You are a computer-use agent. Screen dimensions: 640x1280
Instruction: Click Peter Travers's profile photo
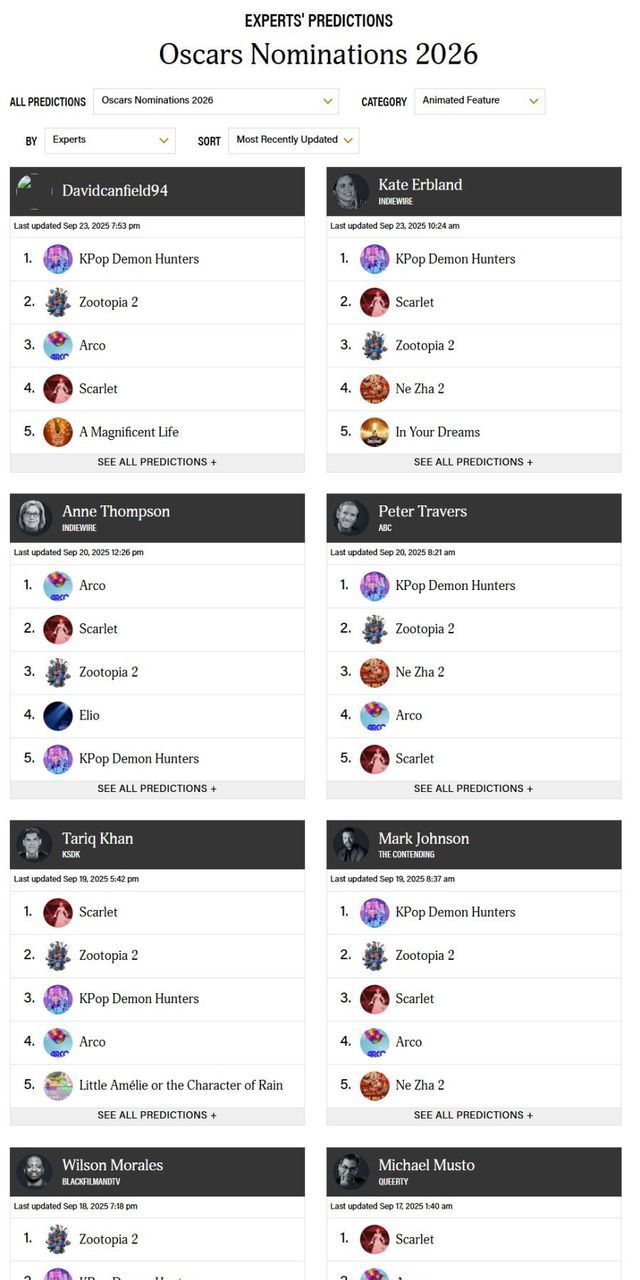(351, 518)
